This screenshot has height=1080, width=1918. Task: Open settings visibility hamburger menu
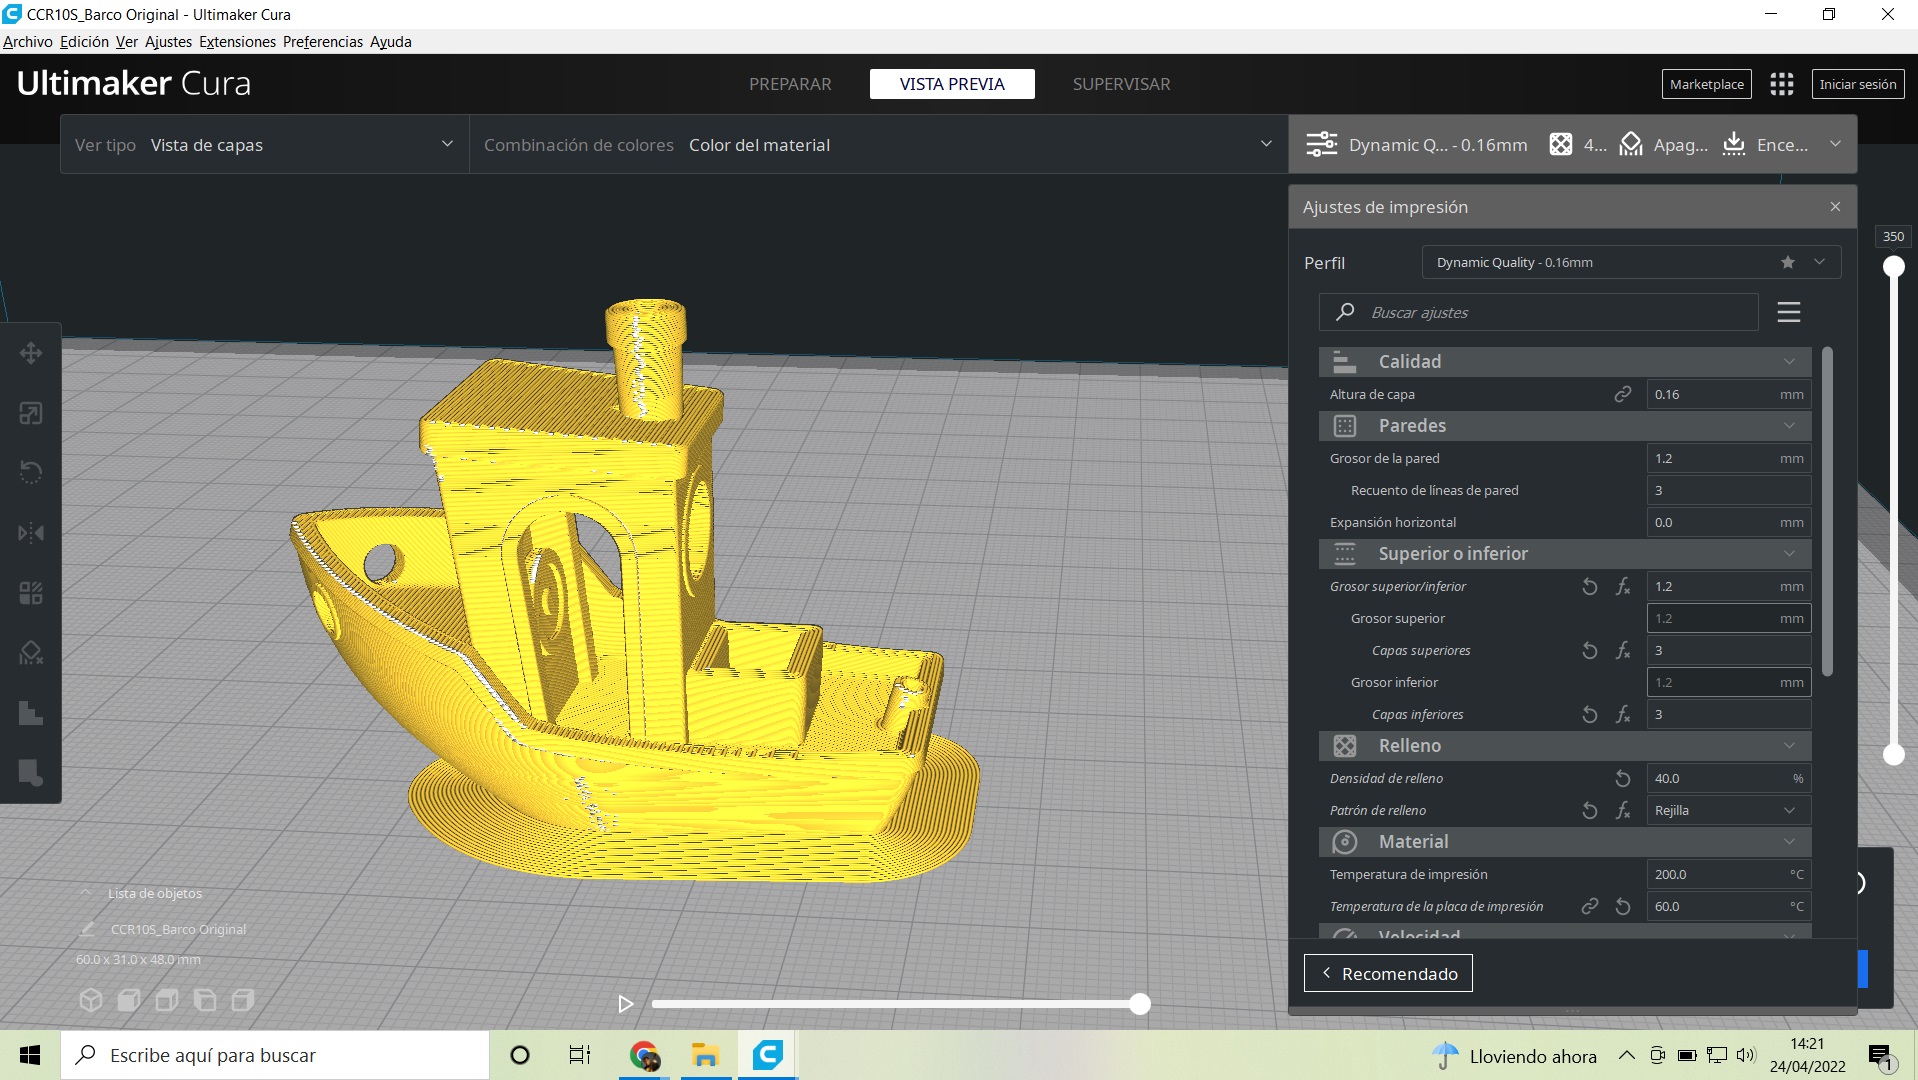[1789, 312]
